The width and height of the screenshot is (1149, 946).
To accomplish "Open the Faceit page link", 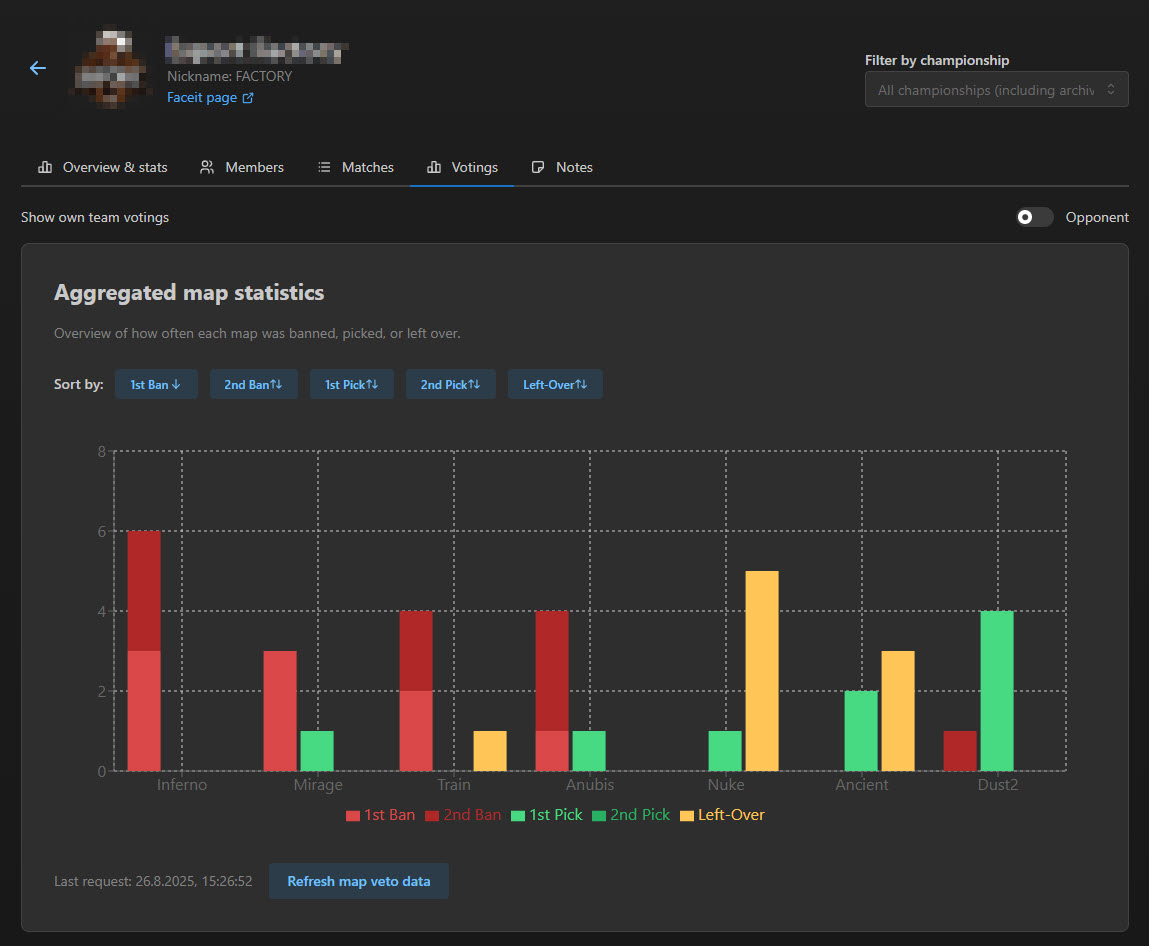I will 210,98.
